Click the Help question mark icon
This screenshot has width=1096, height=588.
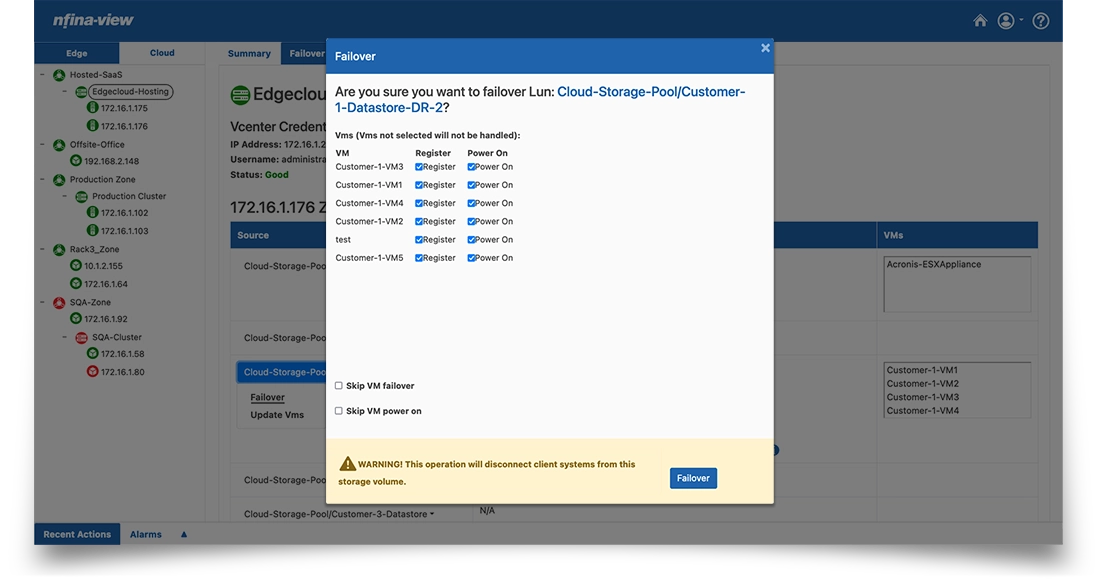coord(1040,20)
